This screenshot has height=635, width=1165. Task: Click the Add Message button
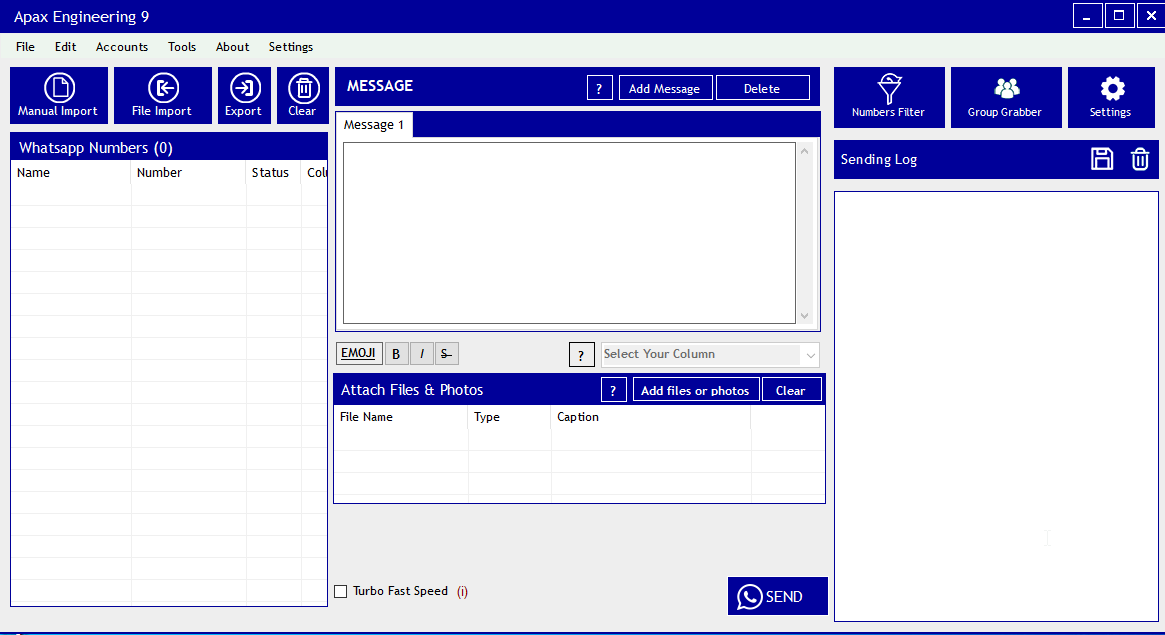point(664,88)
